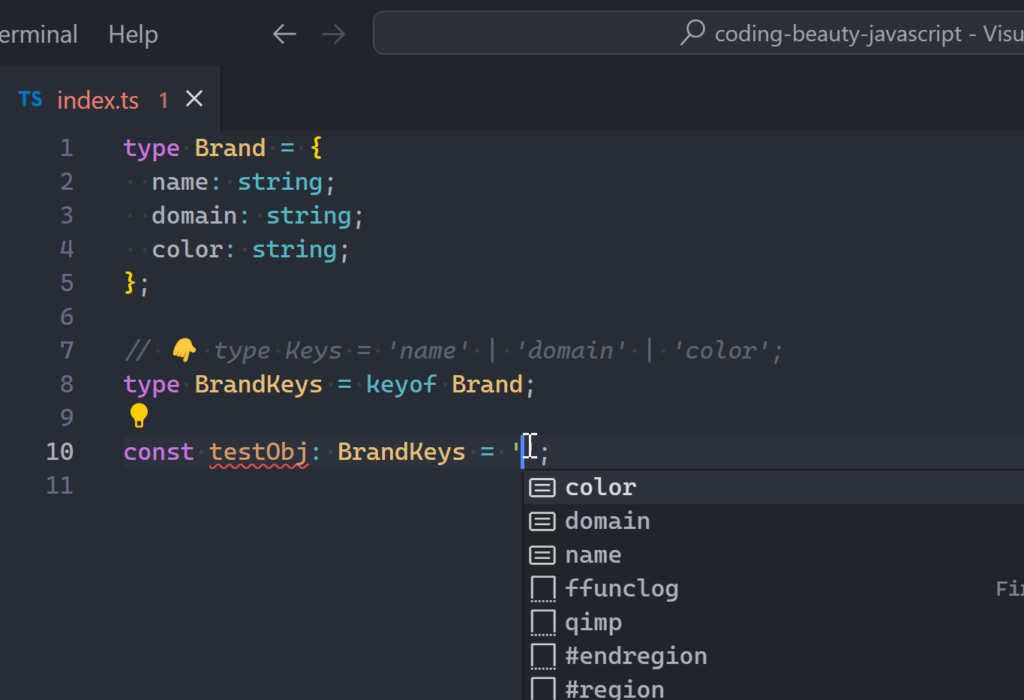This screenshot has height=700, width=1024.
Task: Click the error count badge on tab
Action: click(x=163, y=100)
